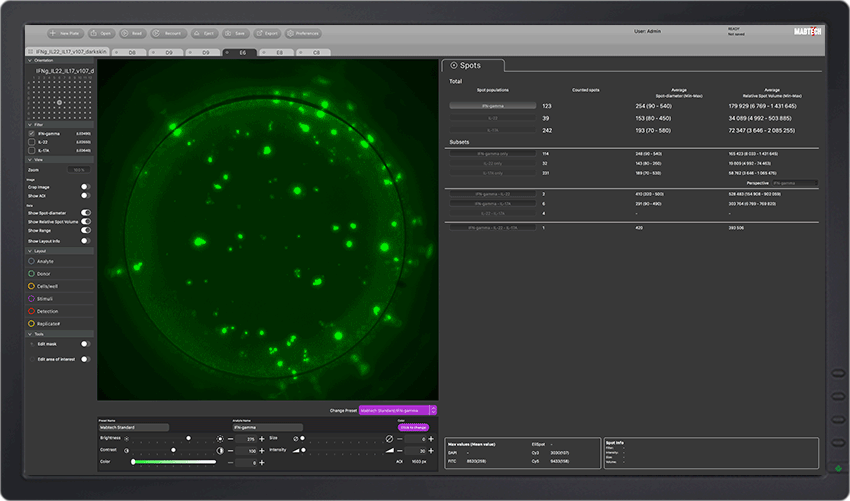Click the Recount toolbar button
This screenshot has height=501, width=850.
tap(169, 33)
